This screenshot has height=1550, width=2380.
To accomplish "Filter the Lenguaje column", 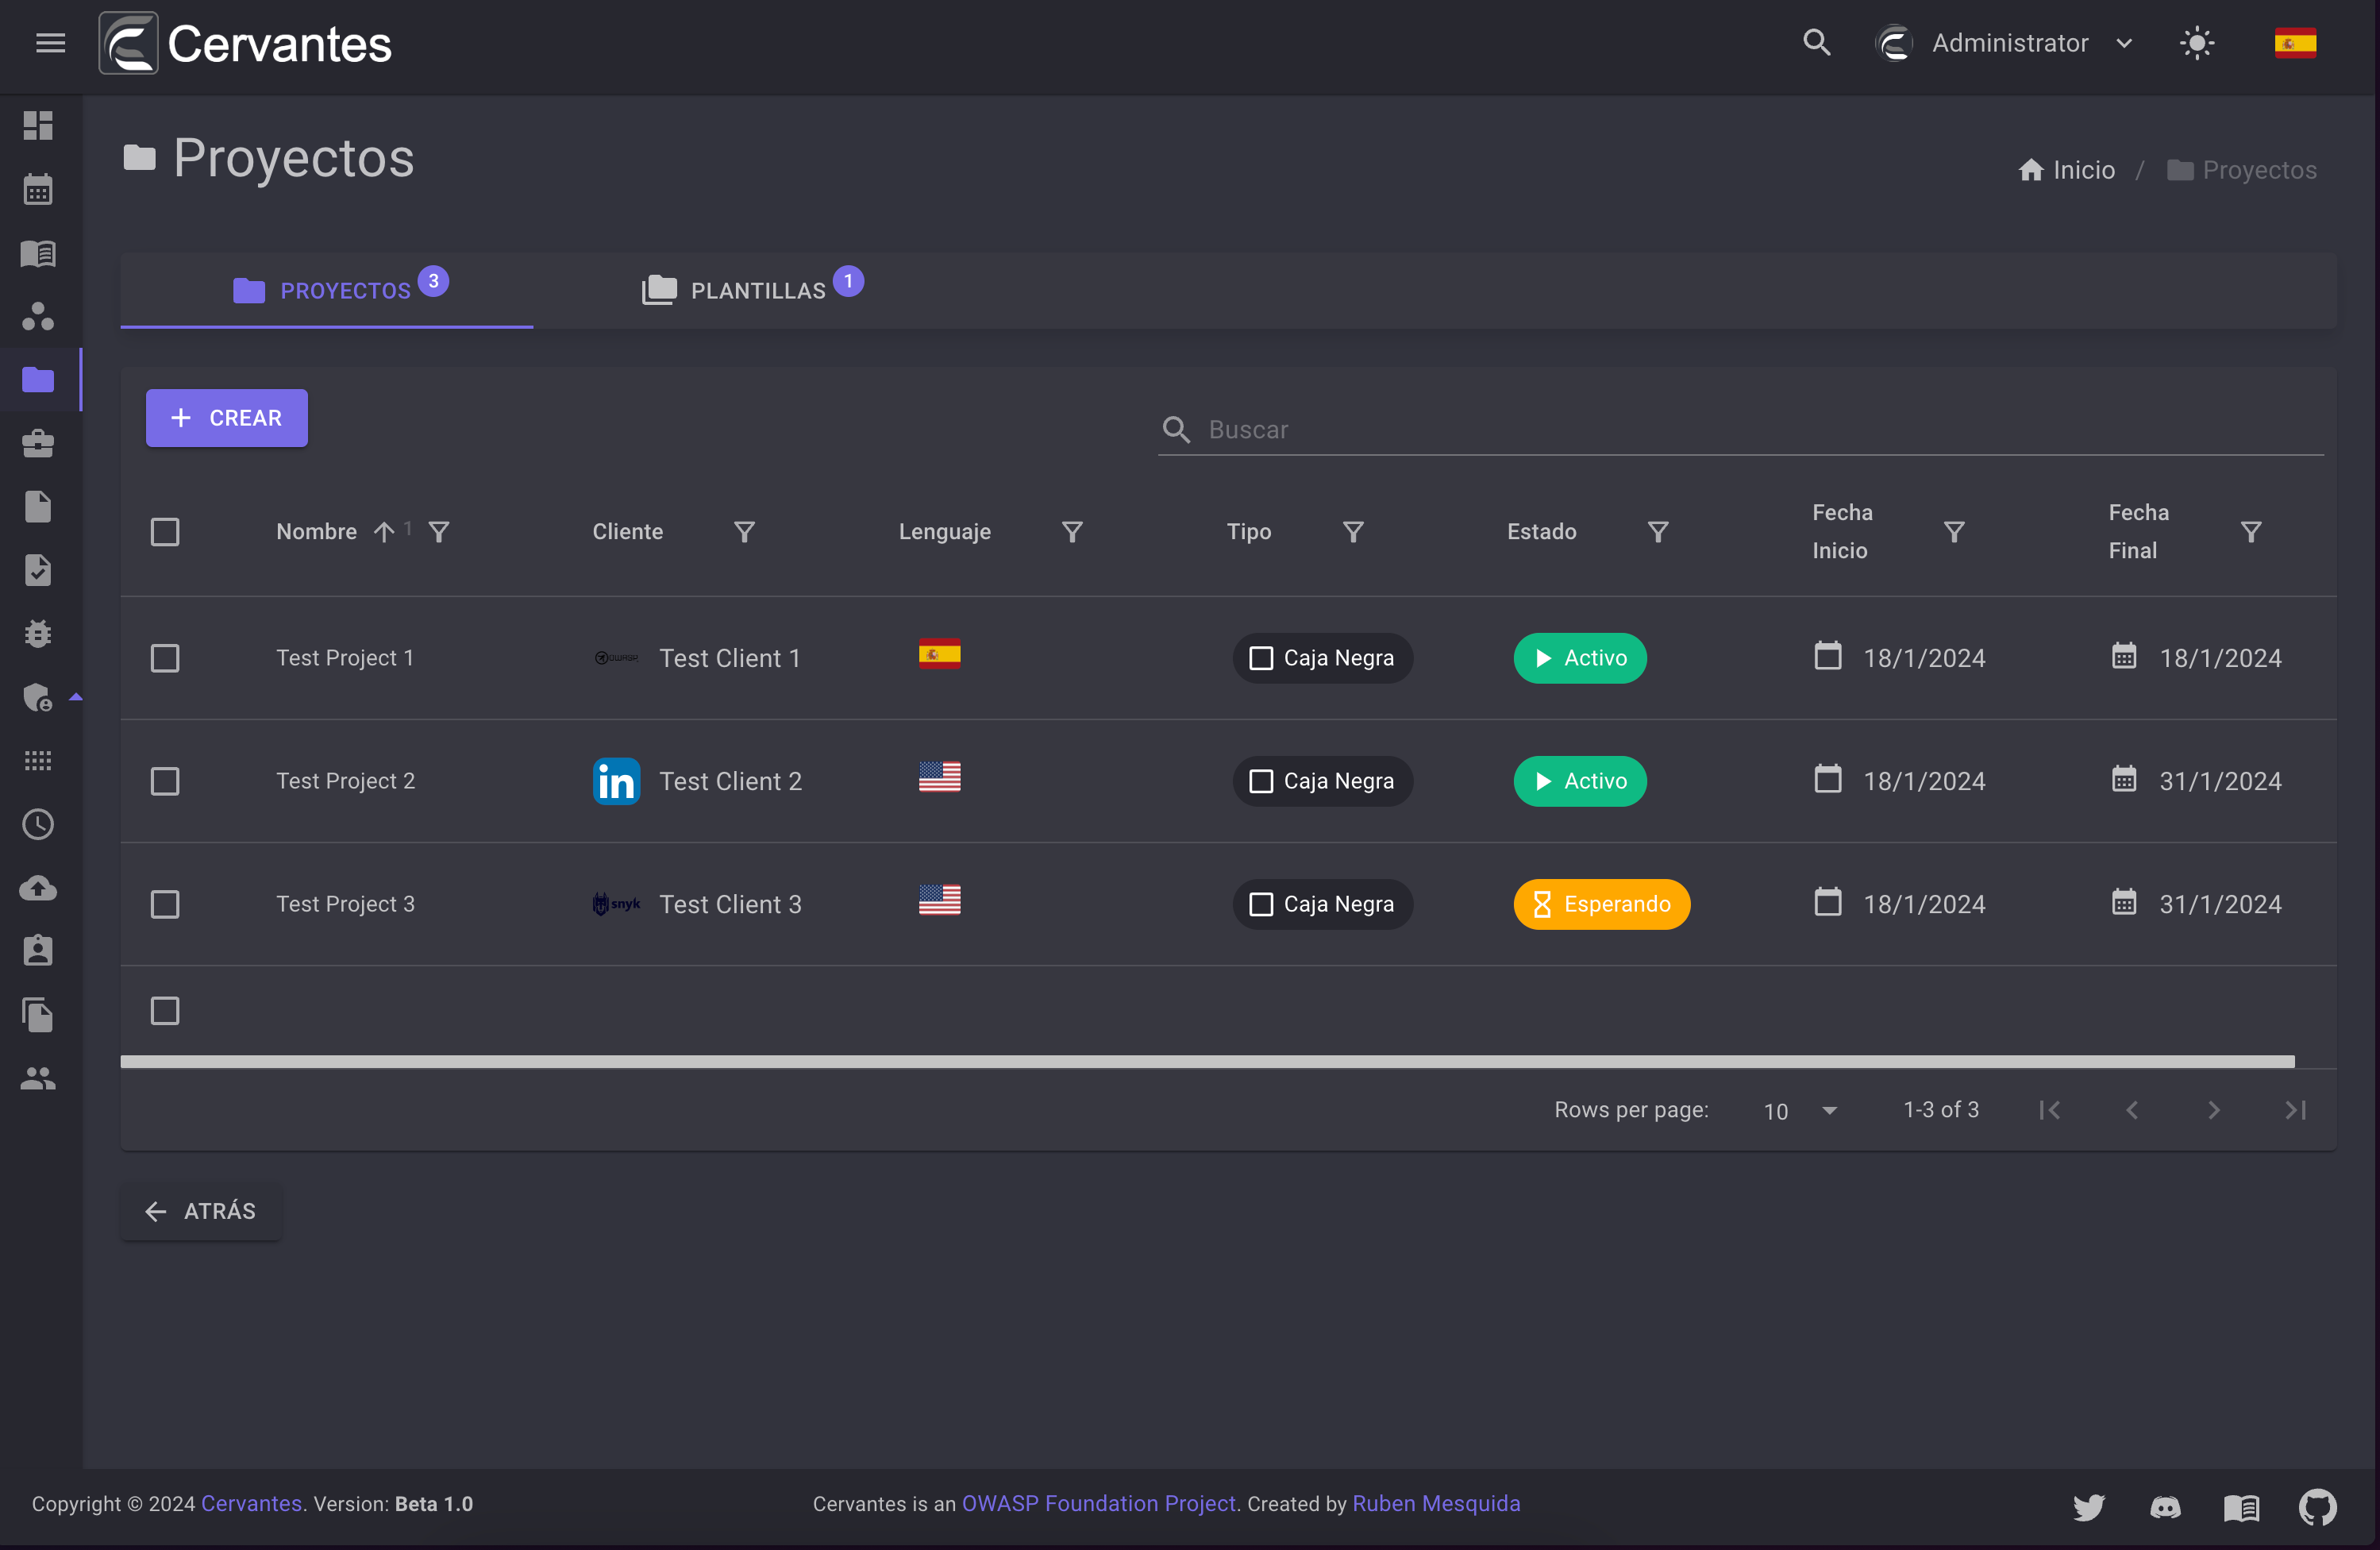I will pos(1072,532).
